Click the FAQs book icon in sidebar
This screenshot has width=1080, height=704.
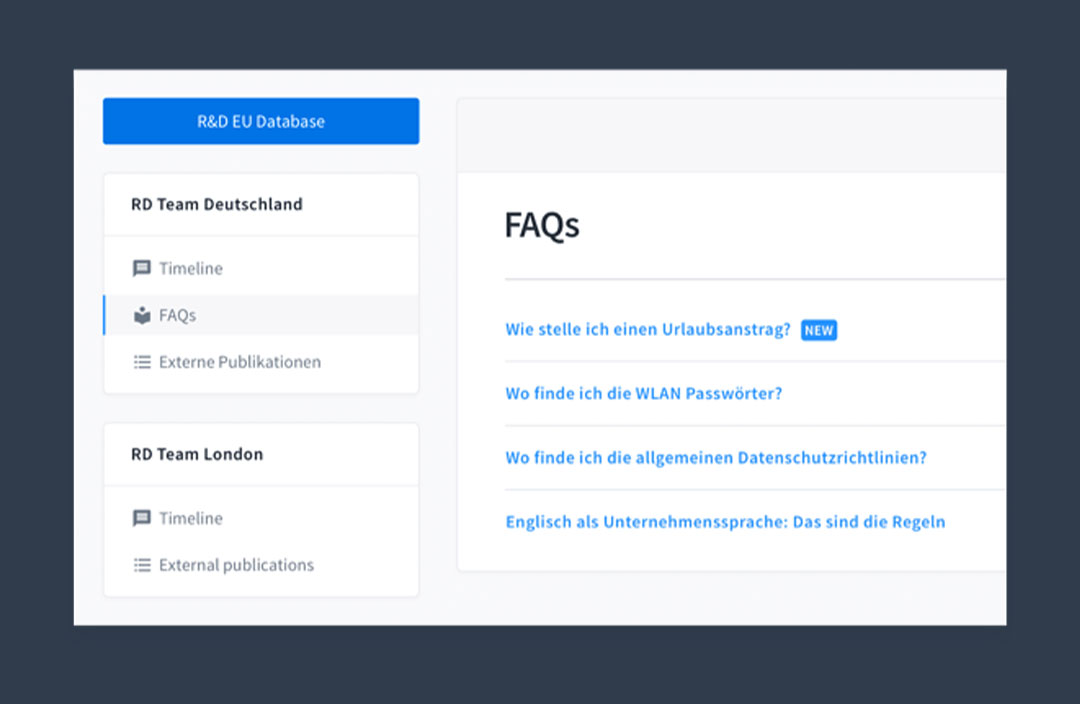tap(142, 315)
